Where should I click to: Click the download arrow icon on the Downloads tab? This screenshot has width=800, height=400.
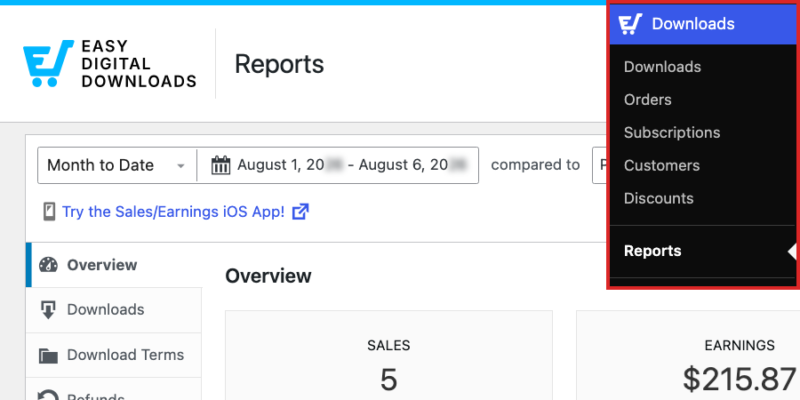point(48,310)
